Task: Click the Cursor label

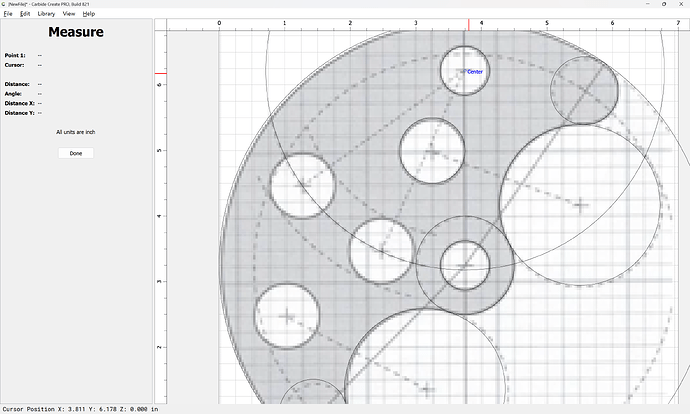Action: [15, 65]
